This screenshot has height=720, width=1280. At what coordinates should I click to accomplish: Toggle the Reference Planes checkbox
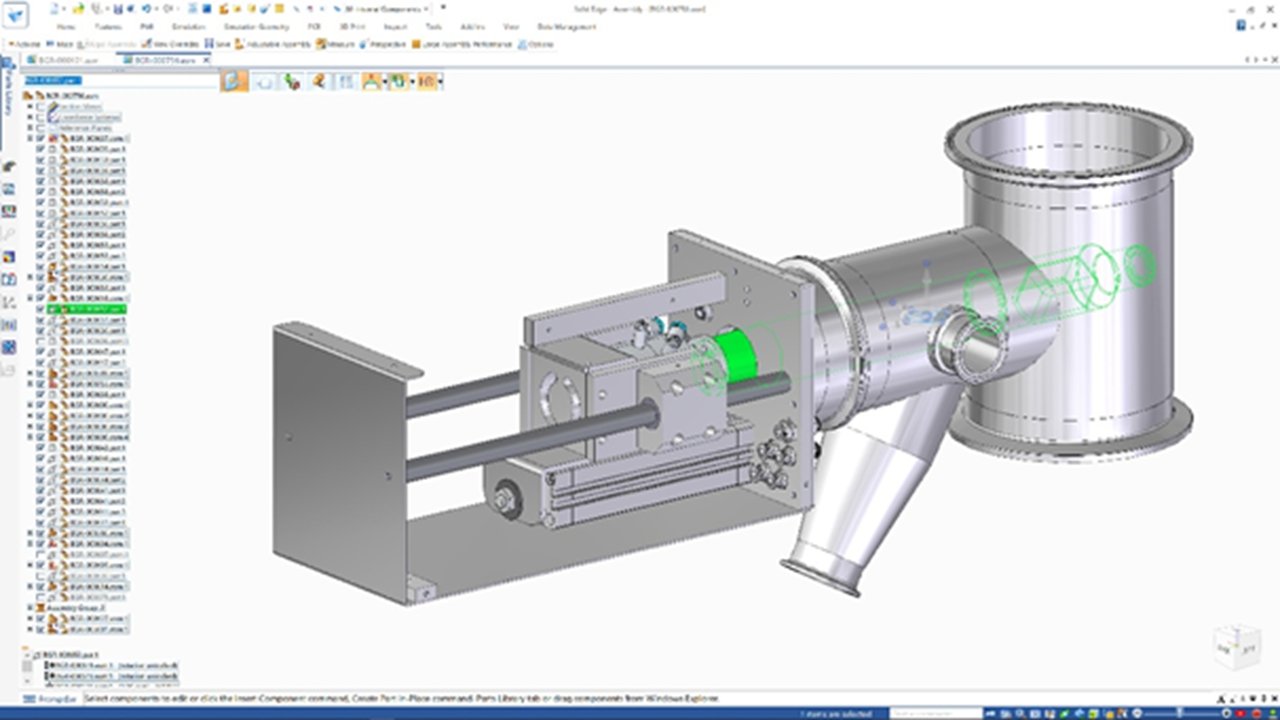click(x=41, y=127)
